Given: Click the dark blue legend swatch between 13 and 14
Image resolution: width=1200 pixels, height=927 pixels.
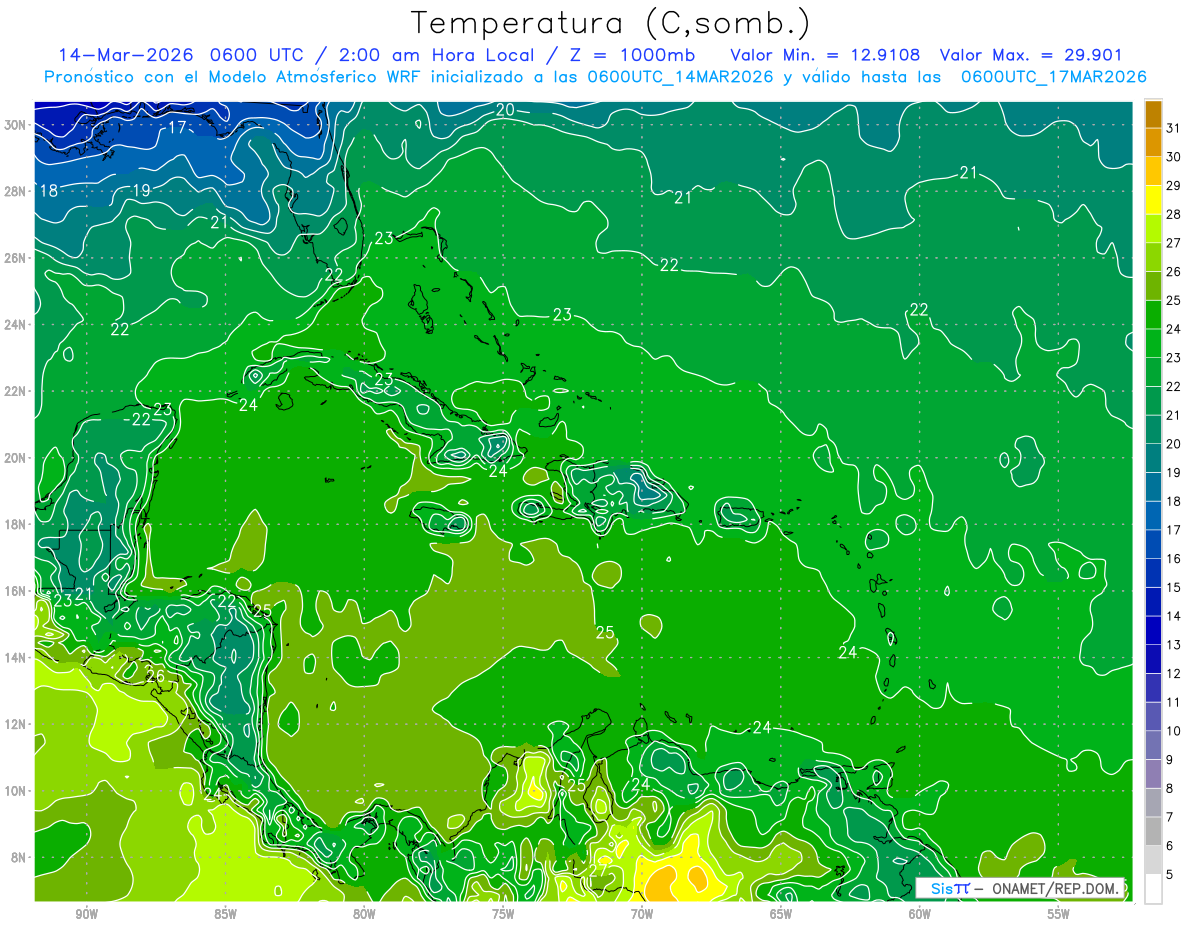Looking at the screenshot, I should tap(1153, 631).
